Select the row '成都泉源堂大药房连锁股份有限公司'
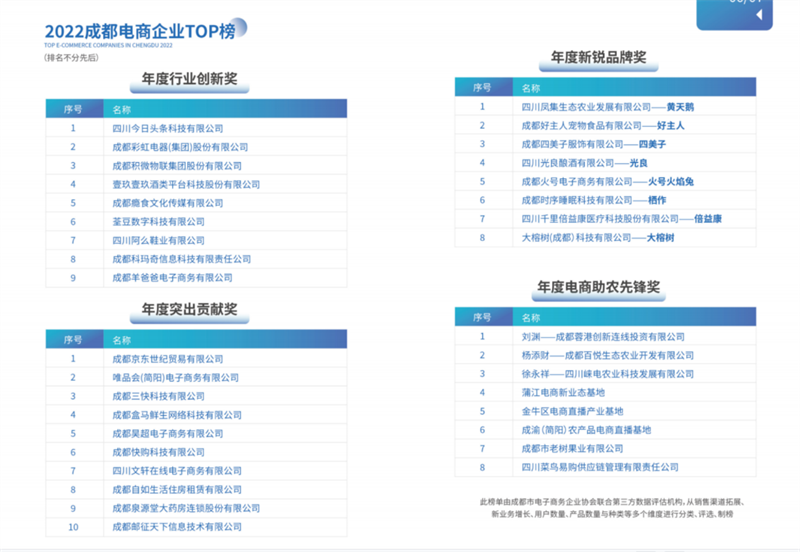The height and width of the screenshot is (552, 800). coord(196,508)
